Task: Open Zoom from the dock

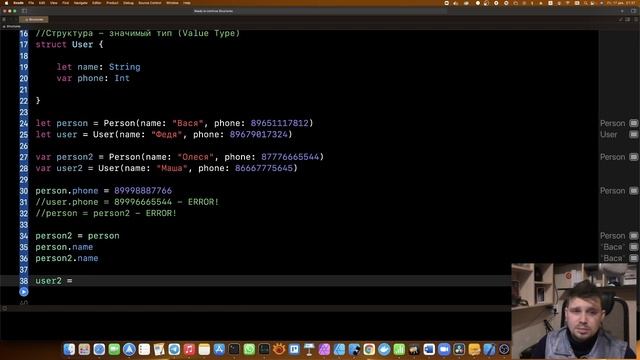Action: click(x=444, y=349)
